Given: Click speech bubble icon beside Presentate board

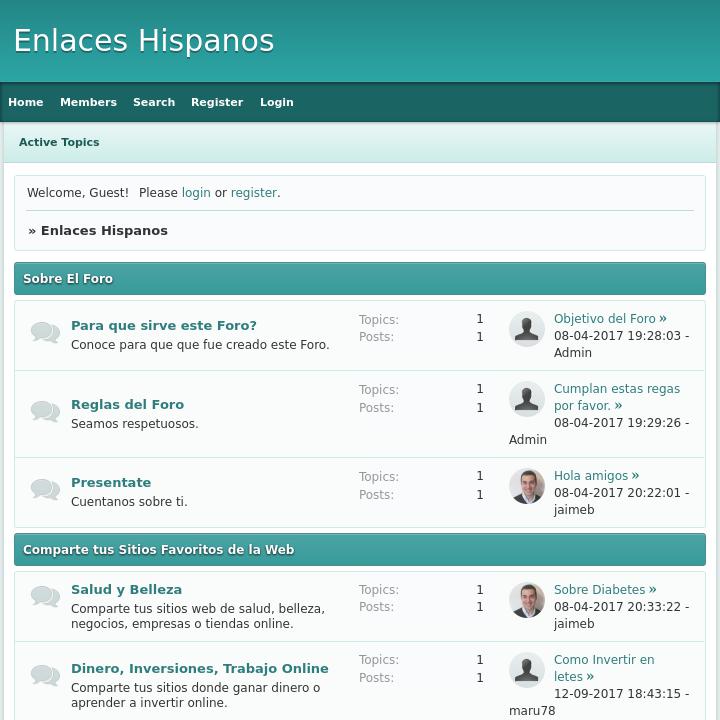Looking at the screenshot, I should (45, 489).
